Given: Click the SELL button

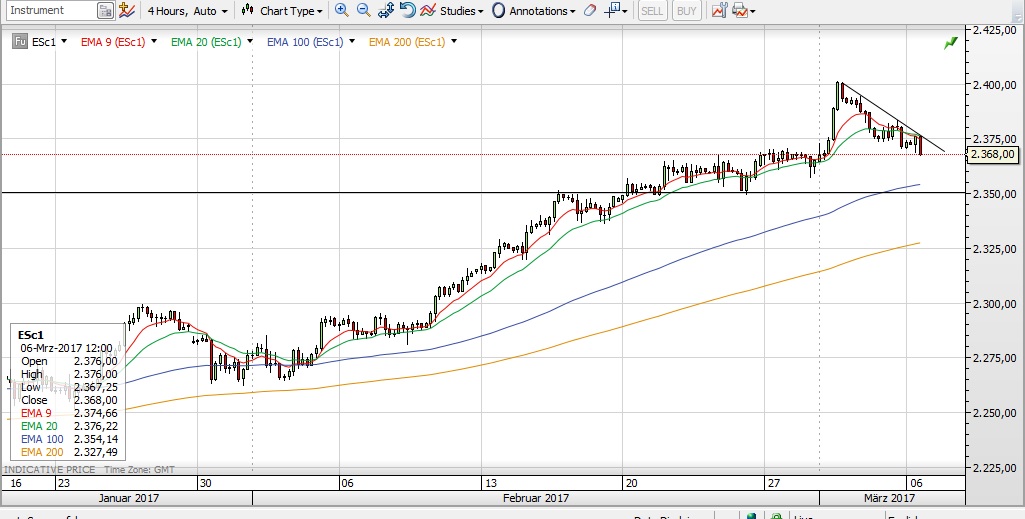Looking at the screenshot, I should pyautogui.click(x=652, y=11).
